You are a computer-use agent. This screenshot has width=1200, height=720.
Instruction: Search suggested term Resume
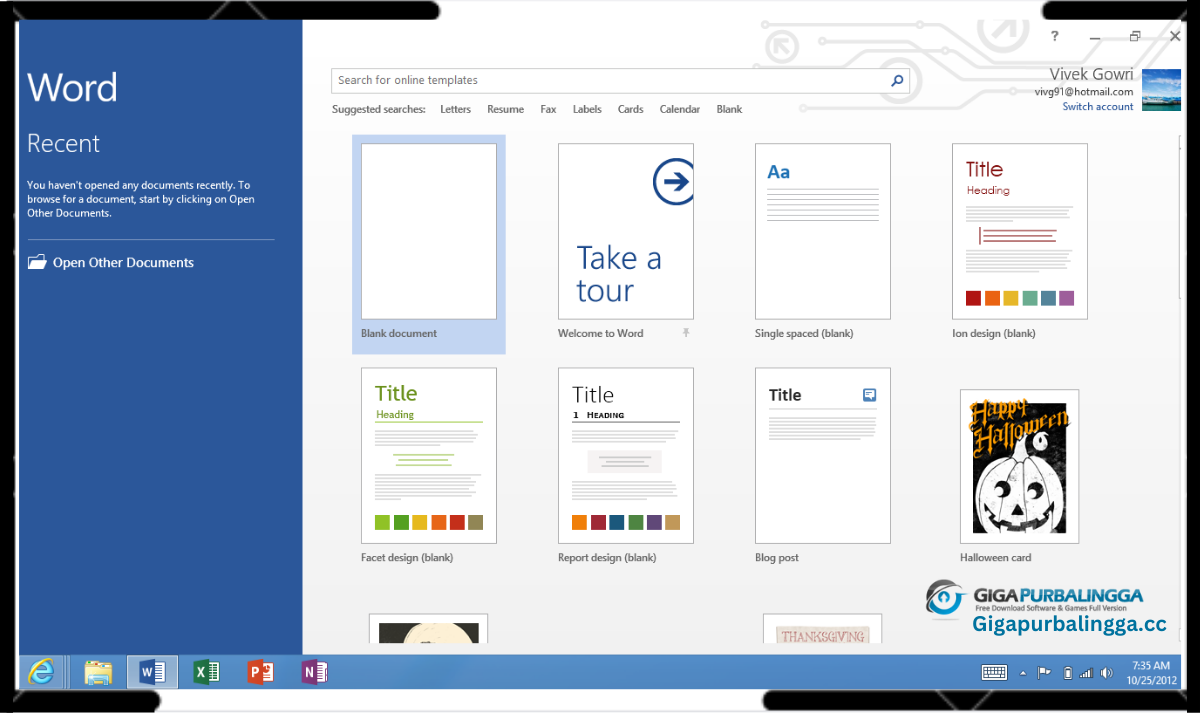point(505,109)
